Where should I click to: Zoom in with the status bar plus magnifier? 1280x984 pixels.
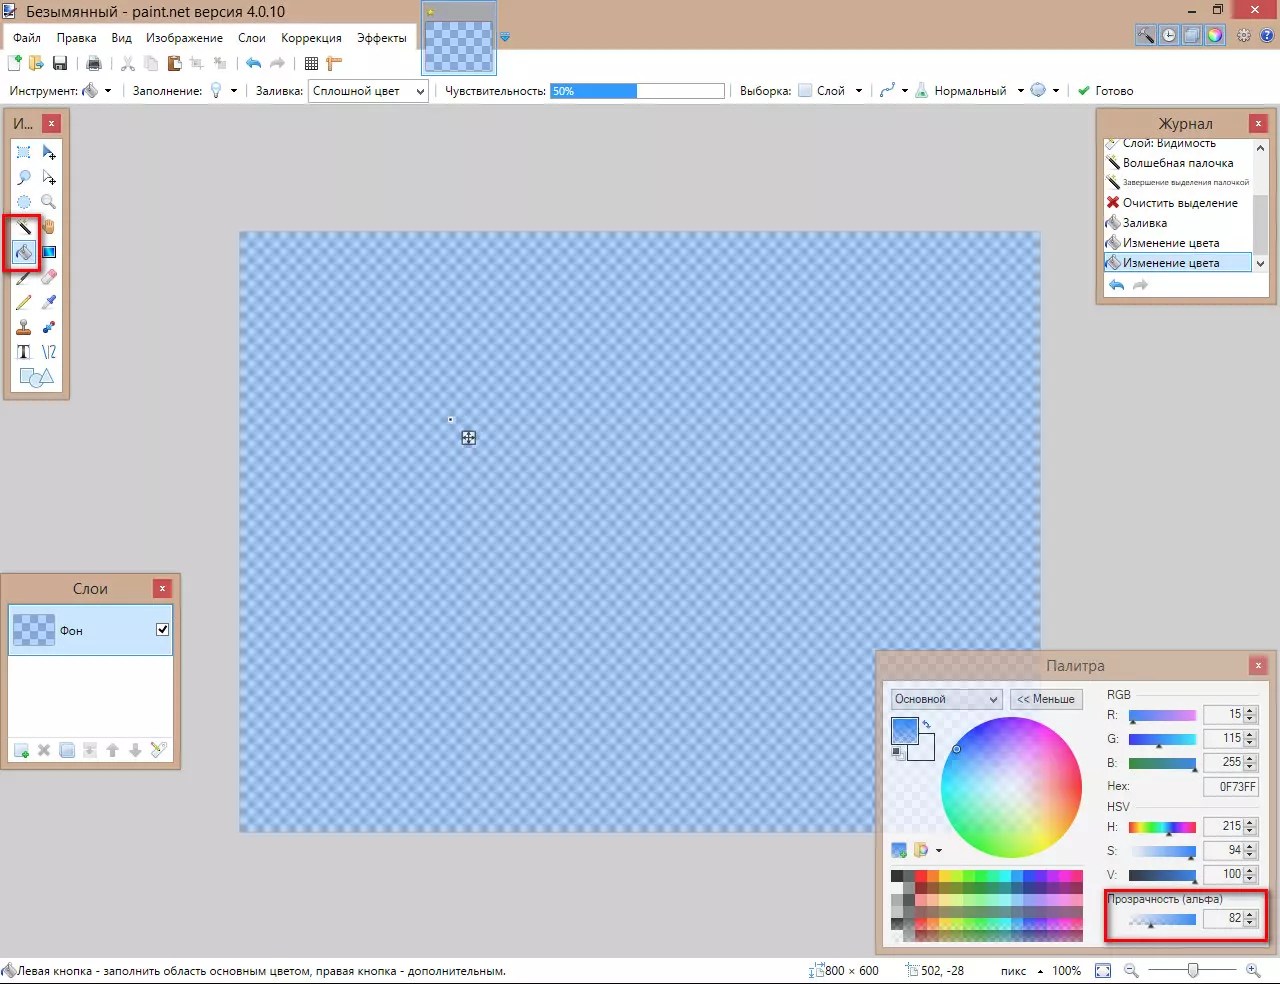pyautogui.click(x=1253, y=971)
